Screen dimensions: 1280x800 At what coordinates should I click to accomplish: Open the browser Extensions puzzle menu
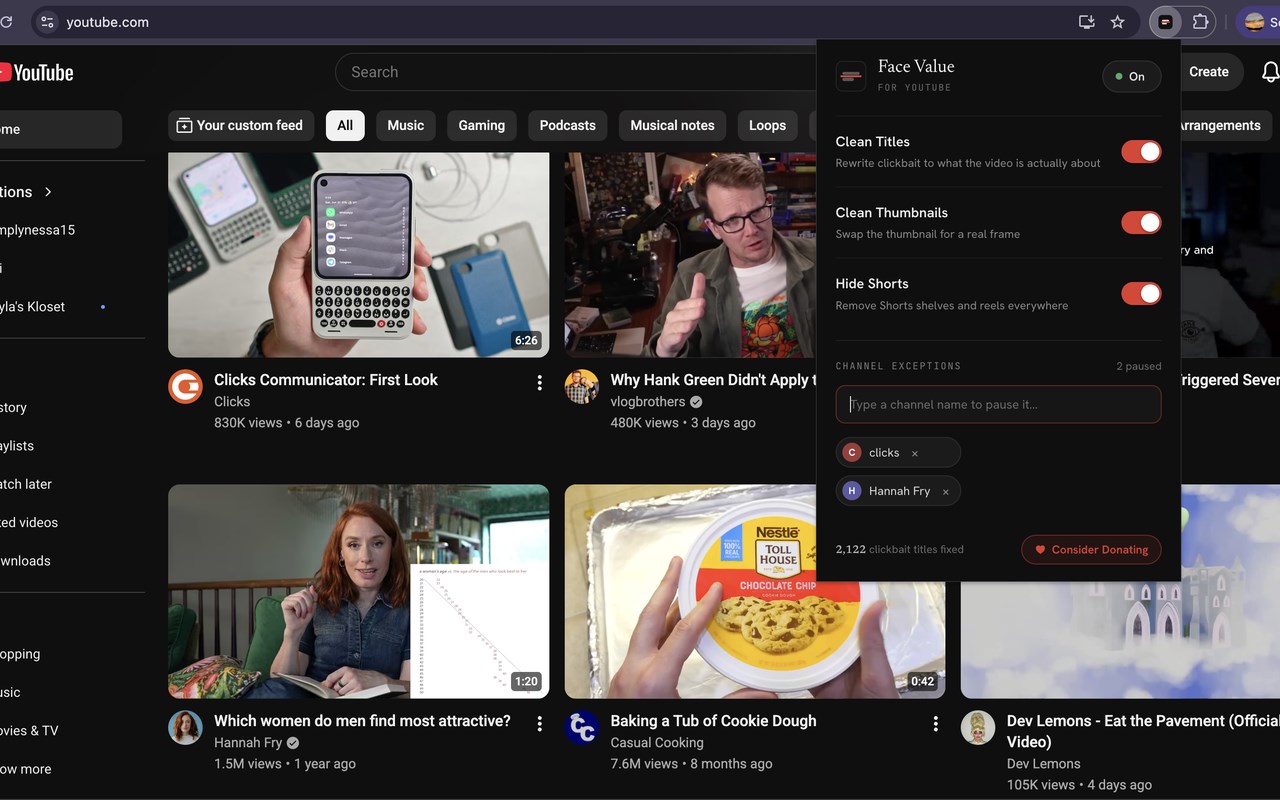point(1200,22)
